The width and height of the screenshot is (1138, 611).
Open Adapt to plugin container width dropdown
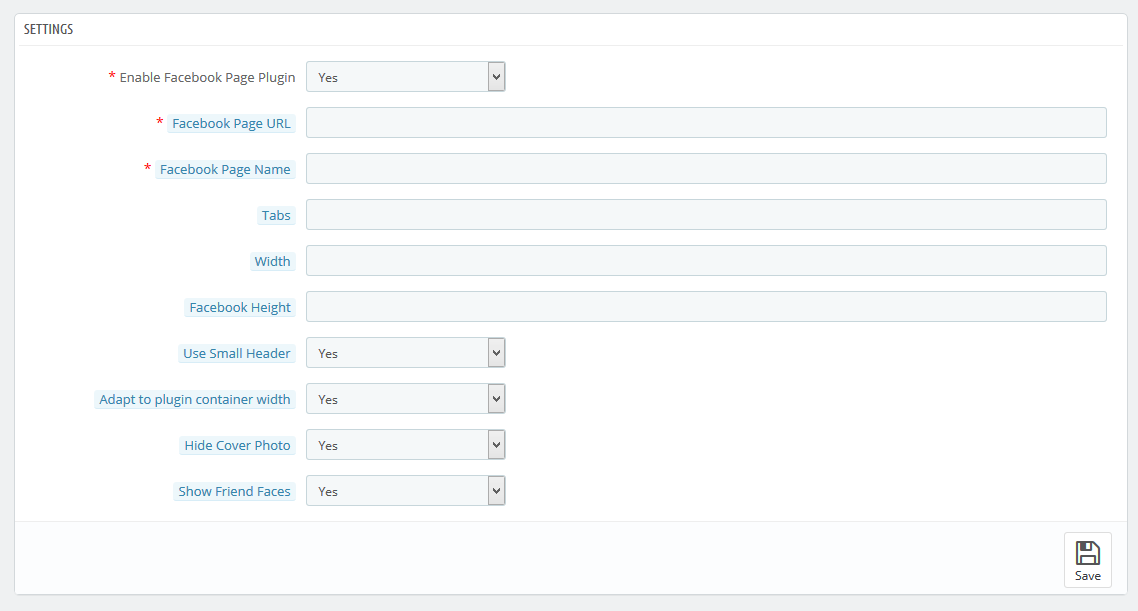pos(405,399)
